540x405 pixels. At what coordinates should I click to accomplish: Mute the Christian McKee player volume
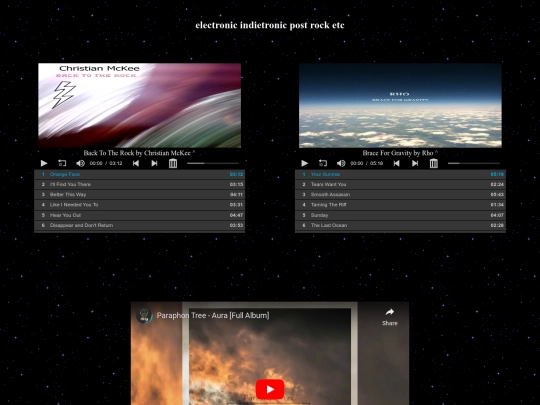(x=80, y=163)
